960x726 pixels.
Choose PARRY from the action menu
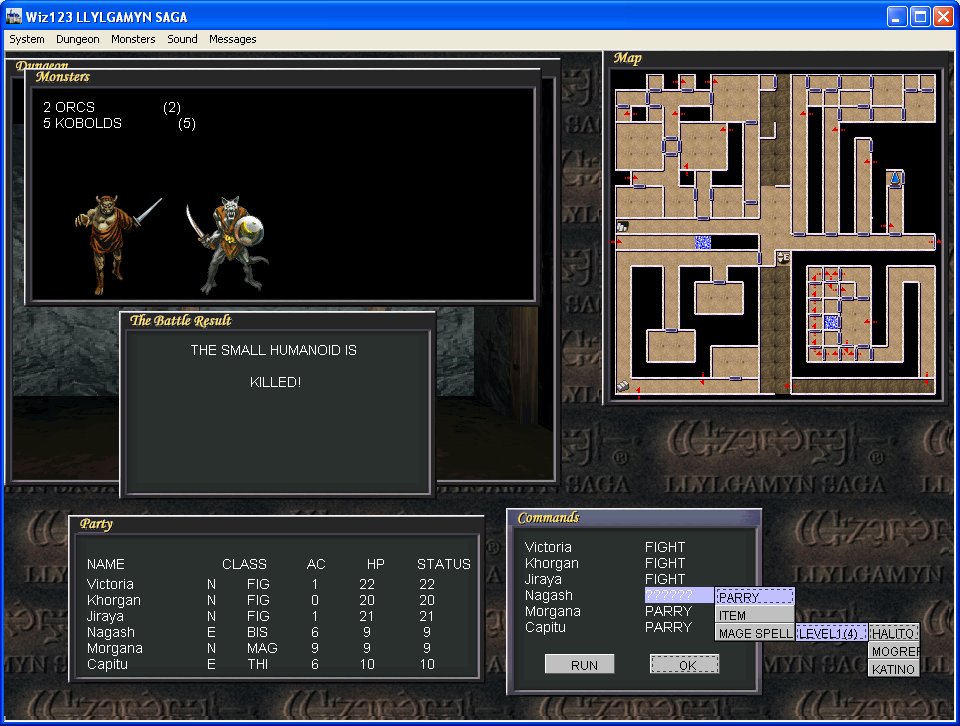tap(754, 597)
